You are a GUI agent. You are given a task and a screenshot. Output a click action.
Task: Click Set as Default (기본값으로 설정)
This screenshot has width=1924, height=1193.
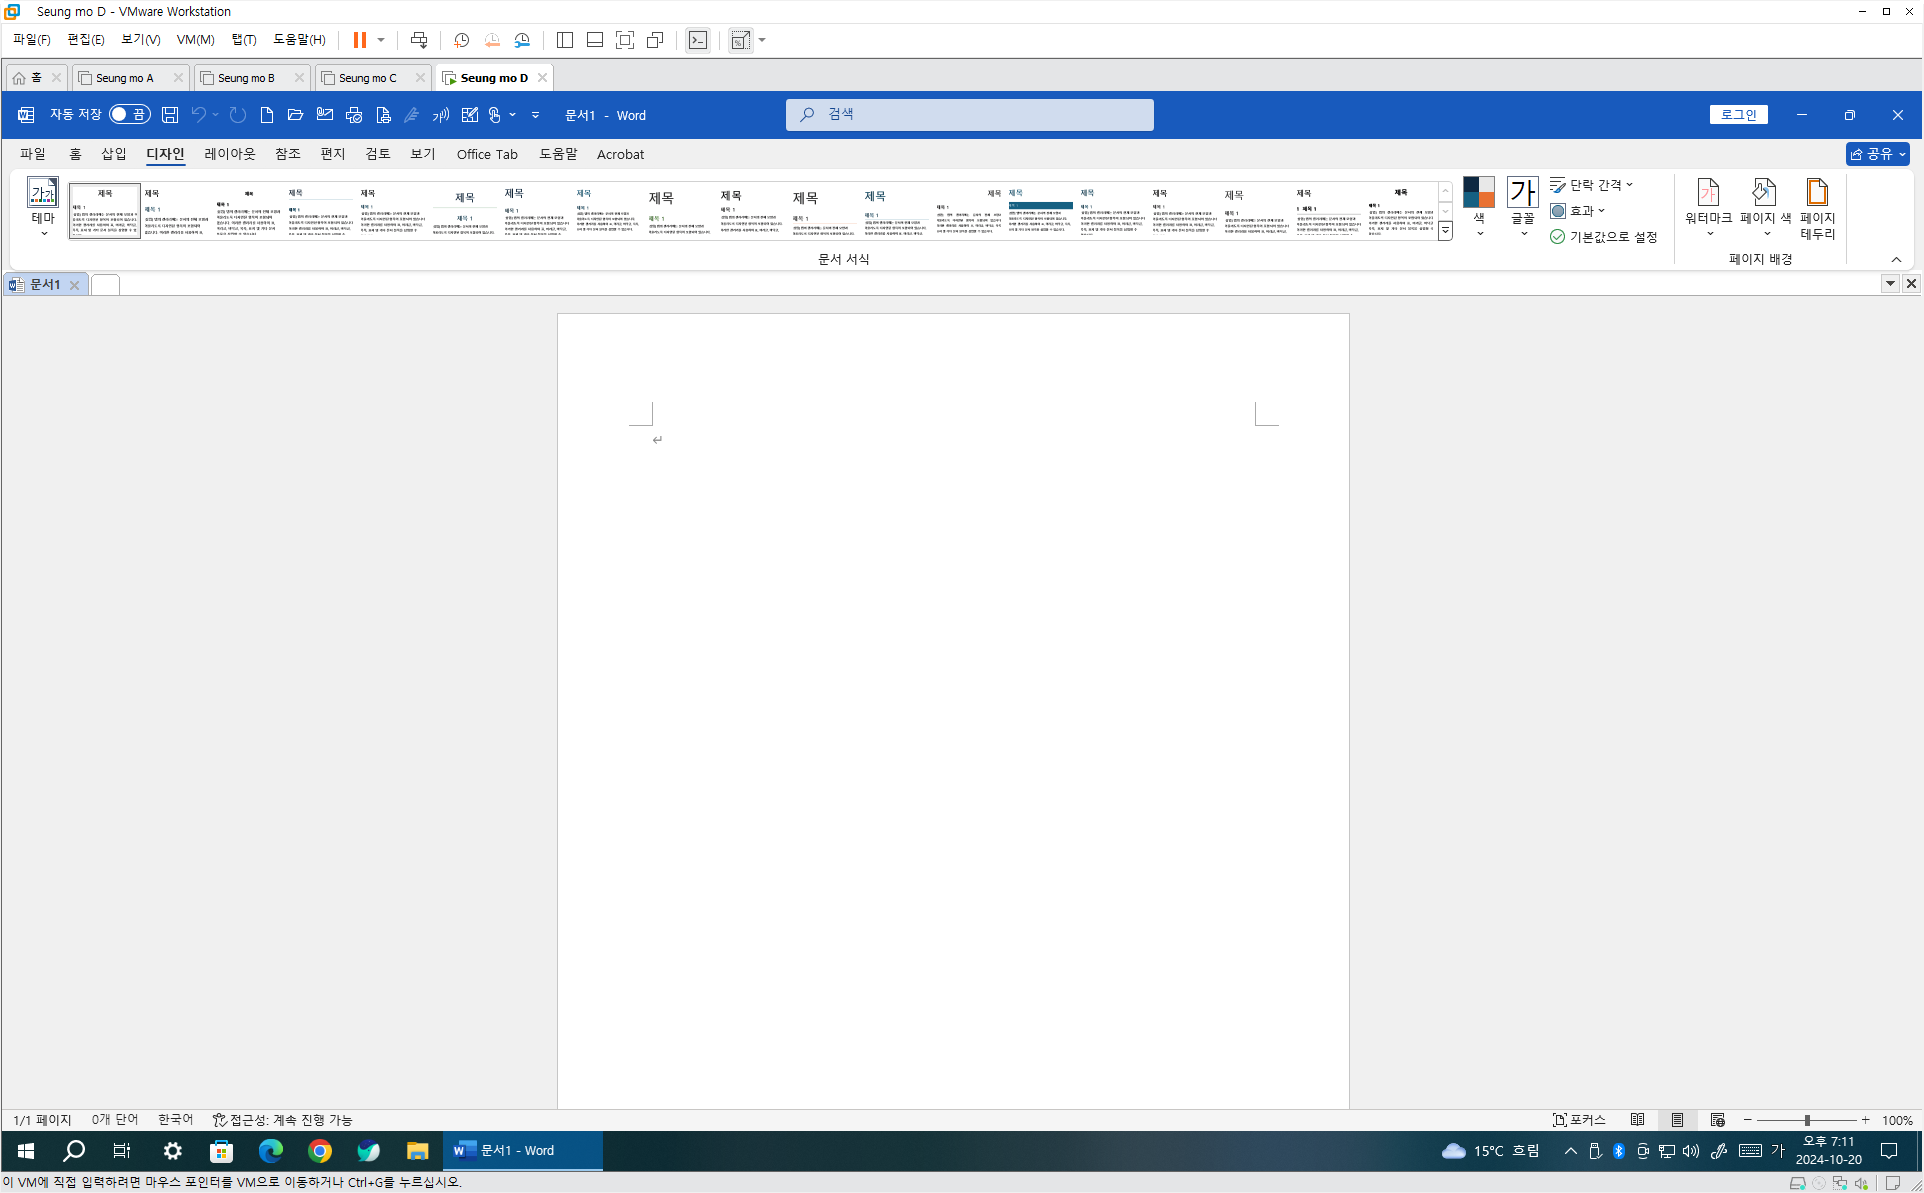click(x=1604, y=237)
